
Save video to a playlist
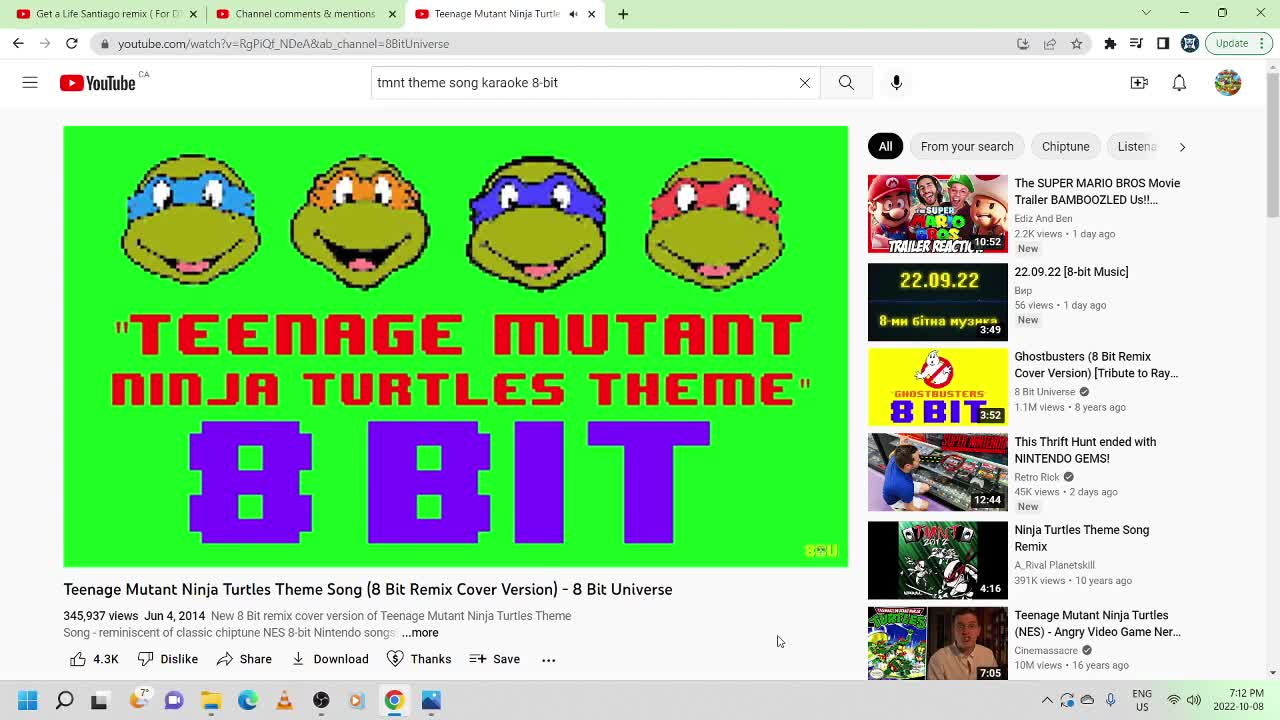(x=495, y=659)
